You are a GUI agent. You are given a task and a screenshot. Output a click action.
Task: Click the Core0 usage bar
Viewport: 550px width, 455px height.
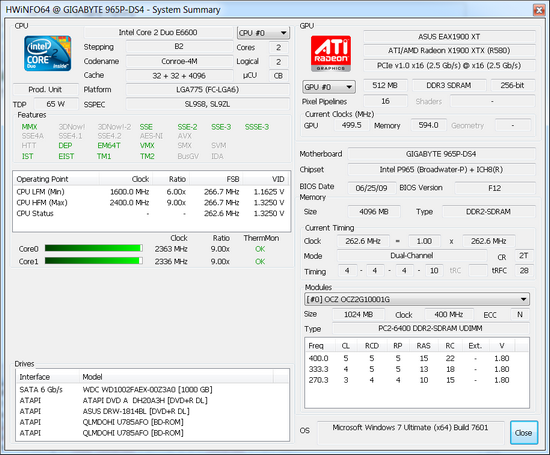coord(94,248)
